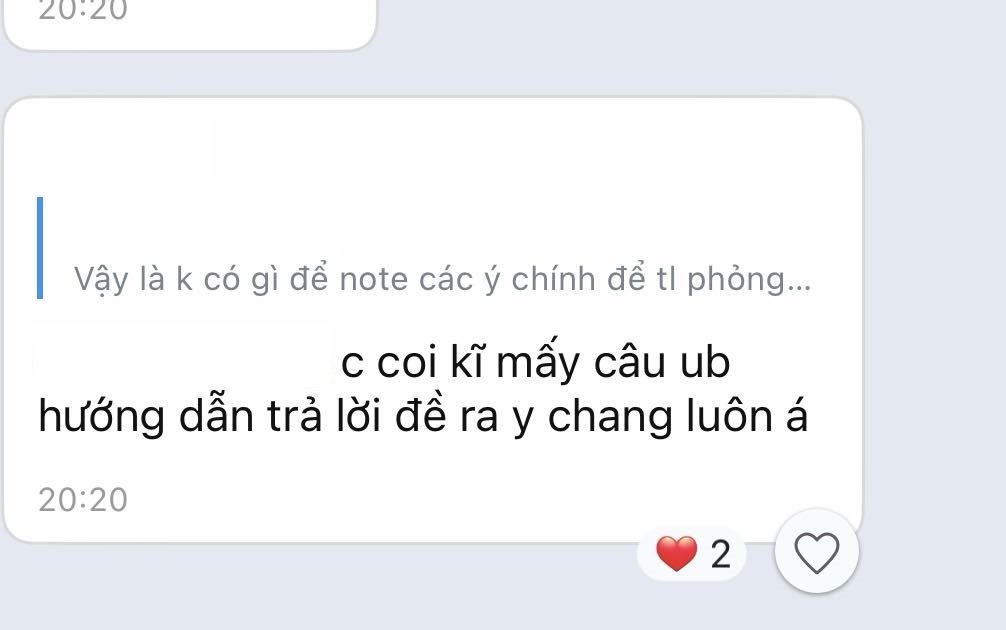Click the reaction count number 2
The width and height of the screenshot is (1006, 630).
[720, 554]
